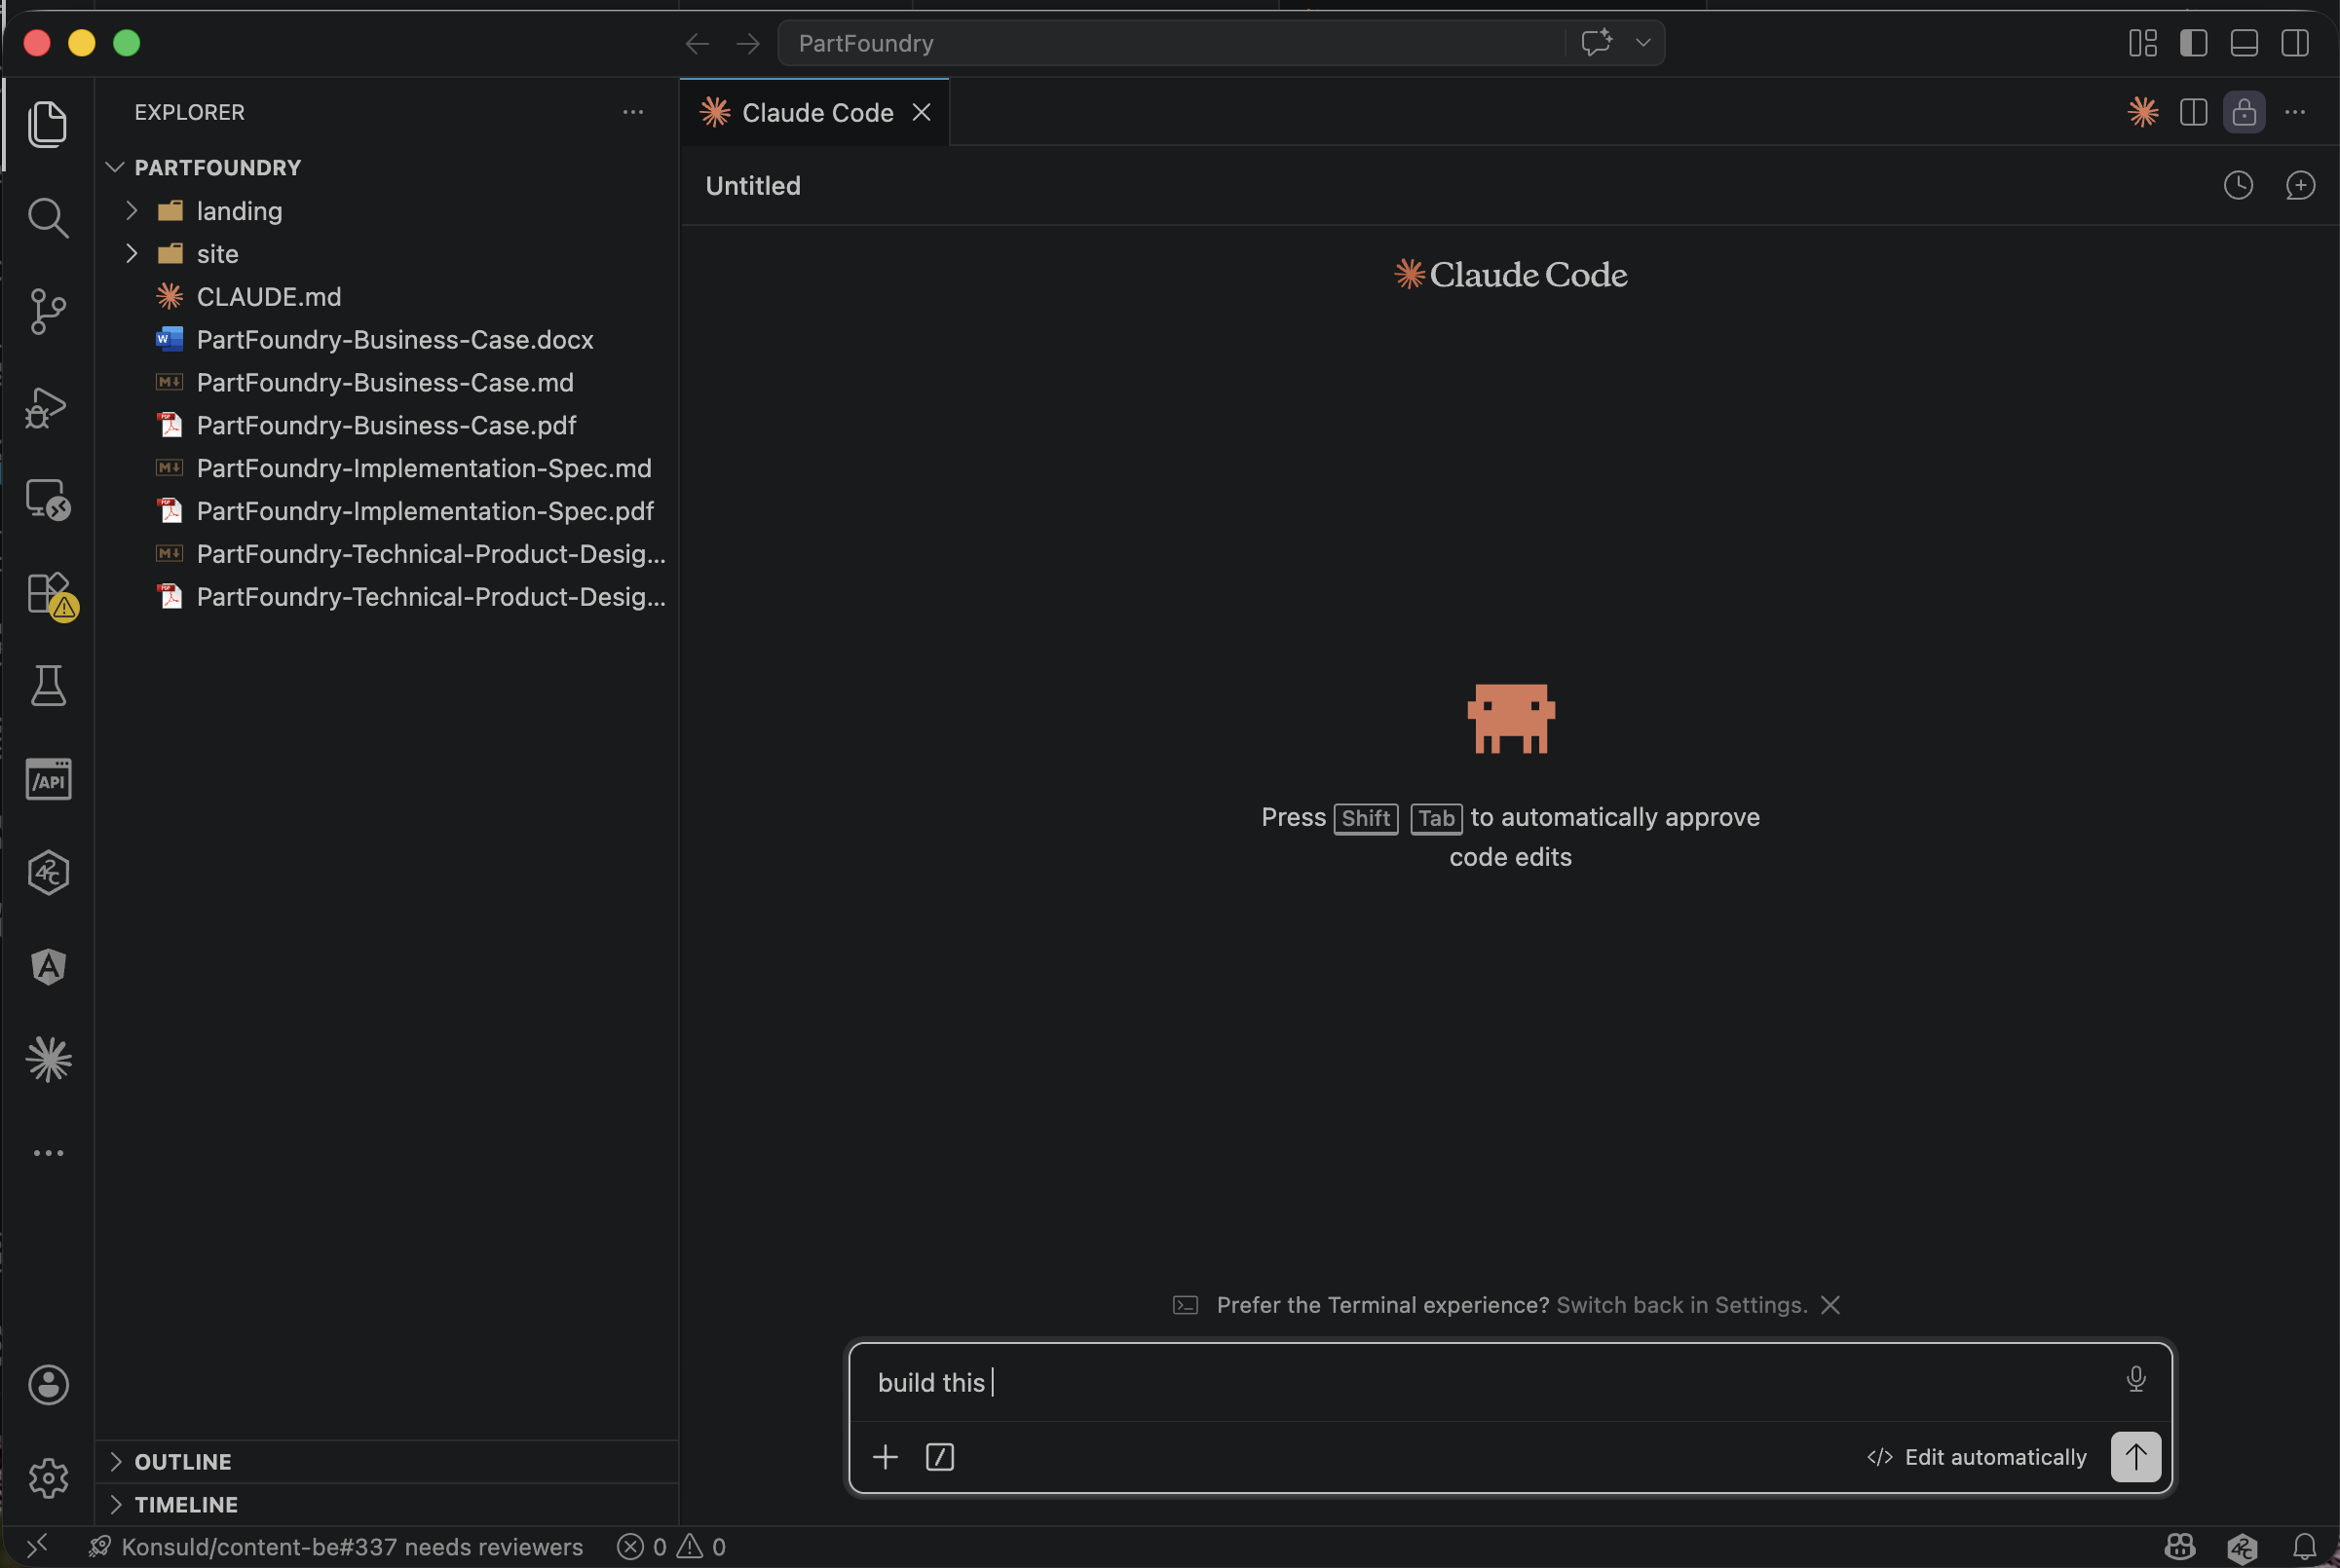
Task: Open notifications bell in status bar
Action: [x=2304, y=1547]
